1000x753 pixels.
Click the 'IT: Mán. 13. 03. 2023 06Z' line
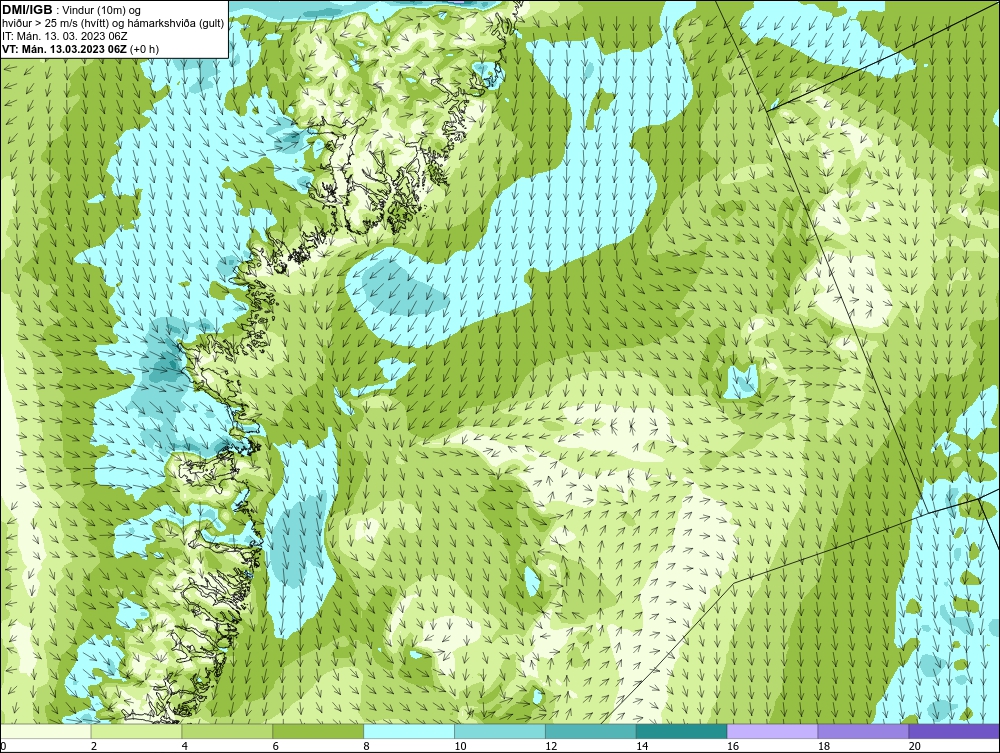(x=65, y=36)
